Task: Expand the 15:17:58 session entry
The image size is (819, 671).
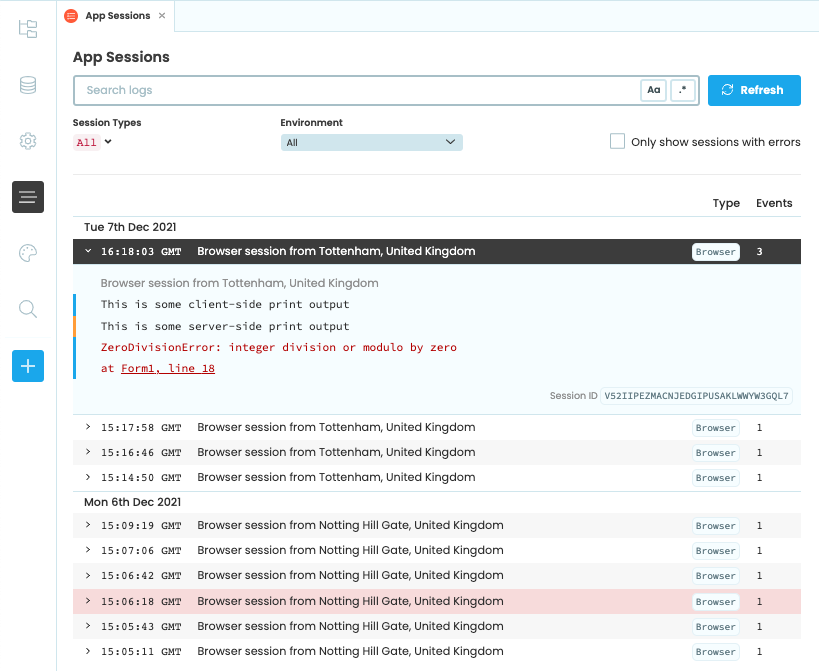Action: [88, 427]
